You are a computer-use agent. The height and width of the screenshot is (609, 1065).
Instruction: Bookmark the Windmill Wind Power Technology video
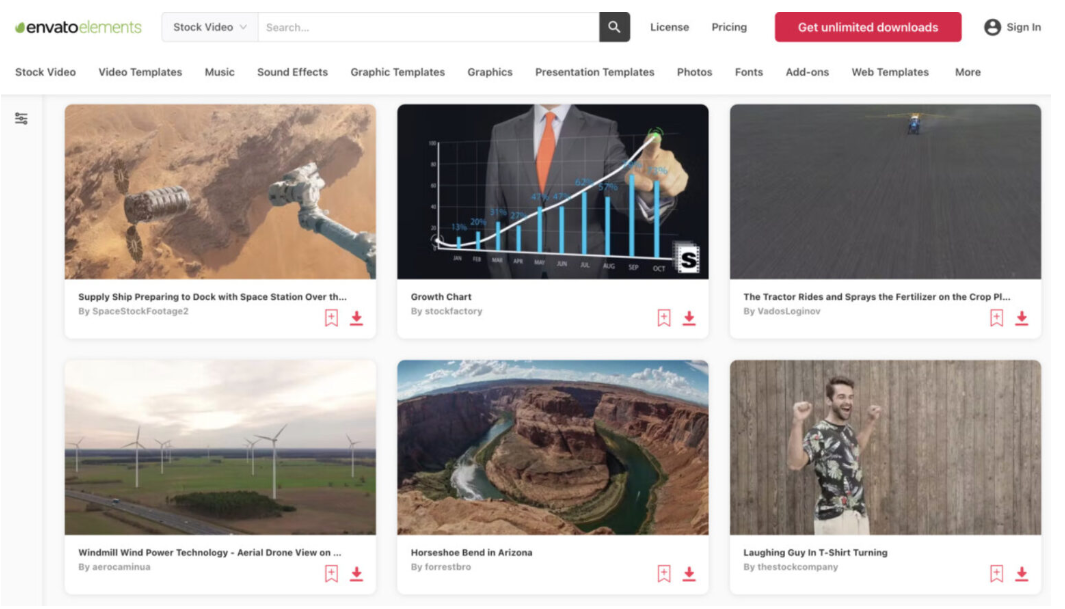pyautogui.click(x=331, y=574)
